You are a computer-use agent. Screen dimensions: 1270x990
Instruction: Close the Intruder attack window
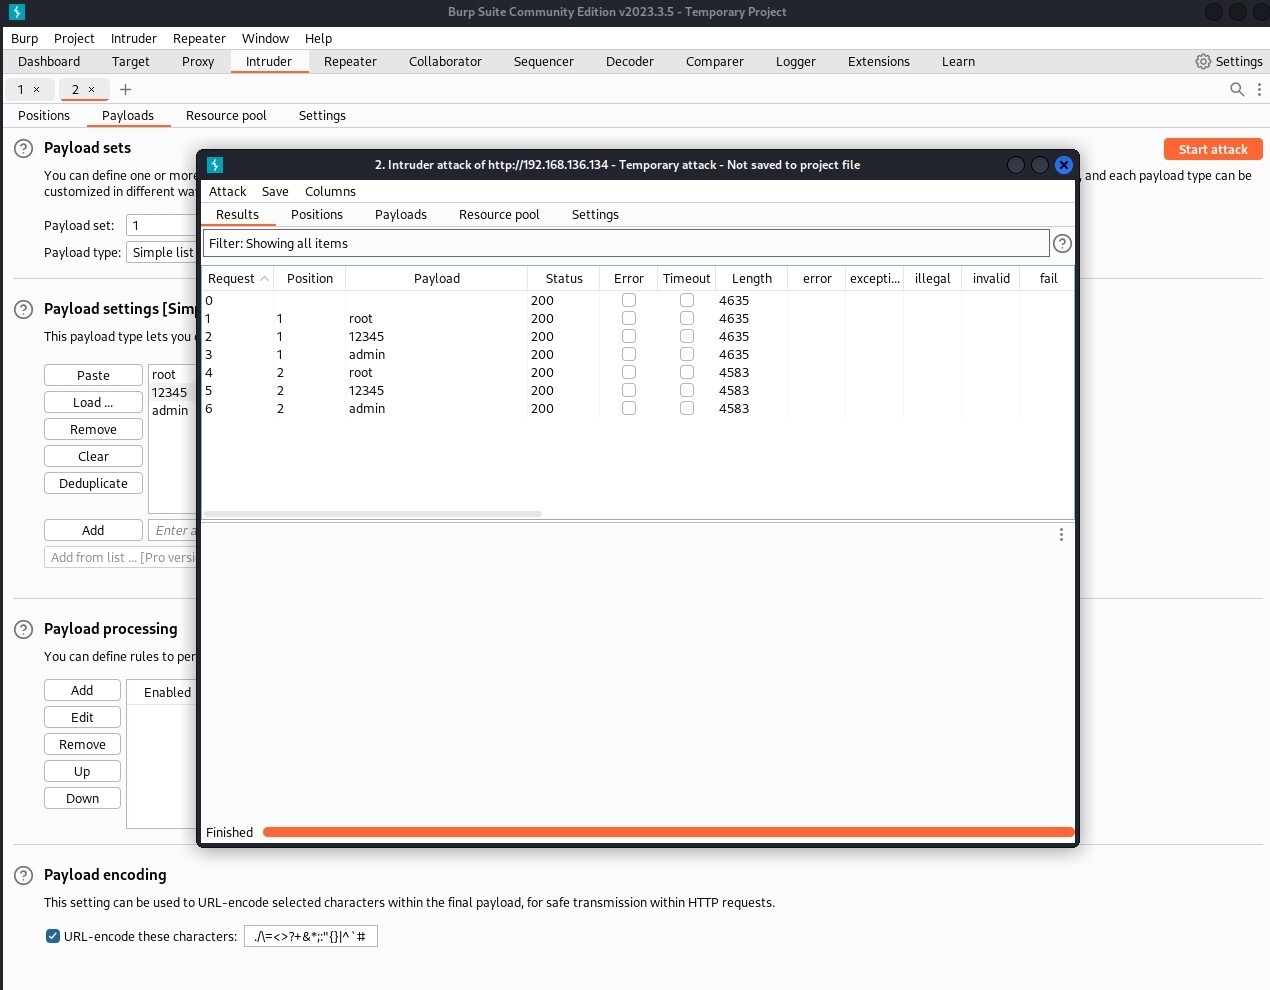(x=1064, y=165)
